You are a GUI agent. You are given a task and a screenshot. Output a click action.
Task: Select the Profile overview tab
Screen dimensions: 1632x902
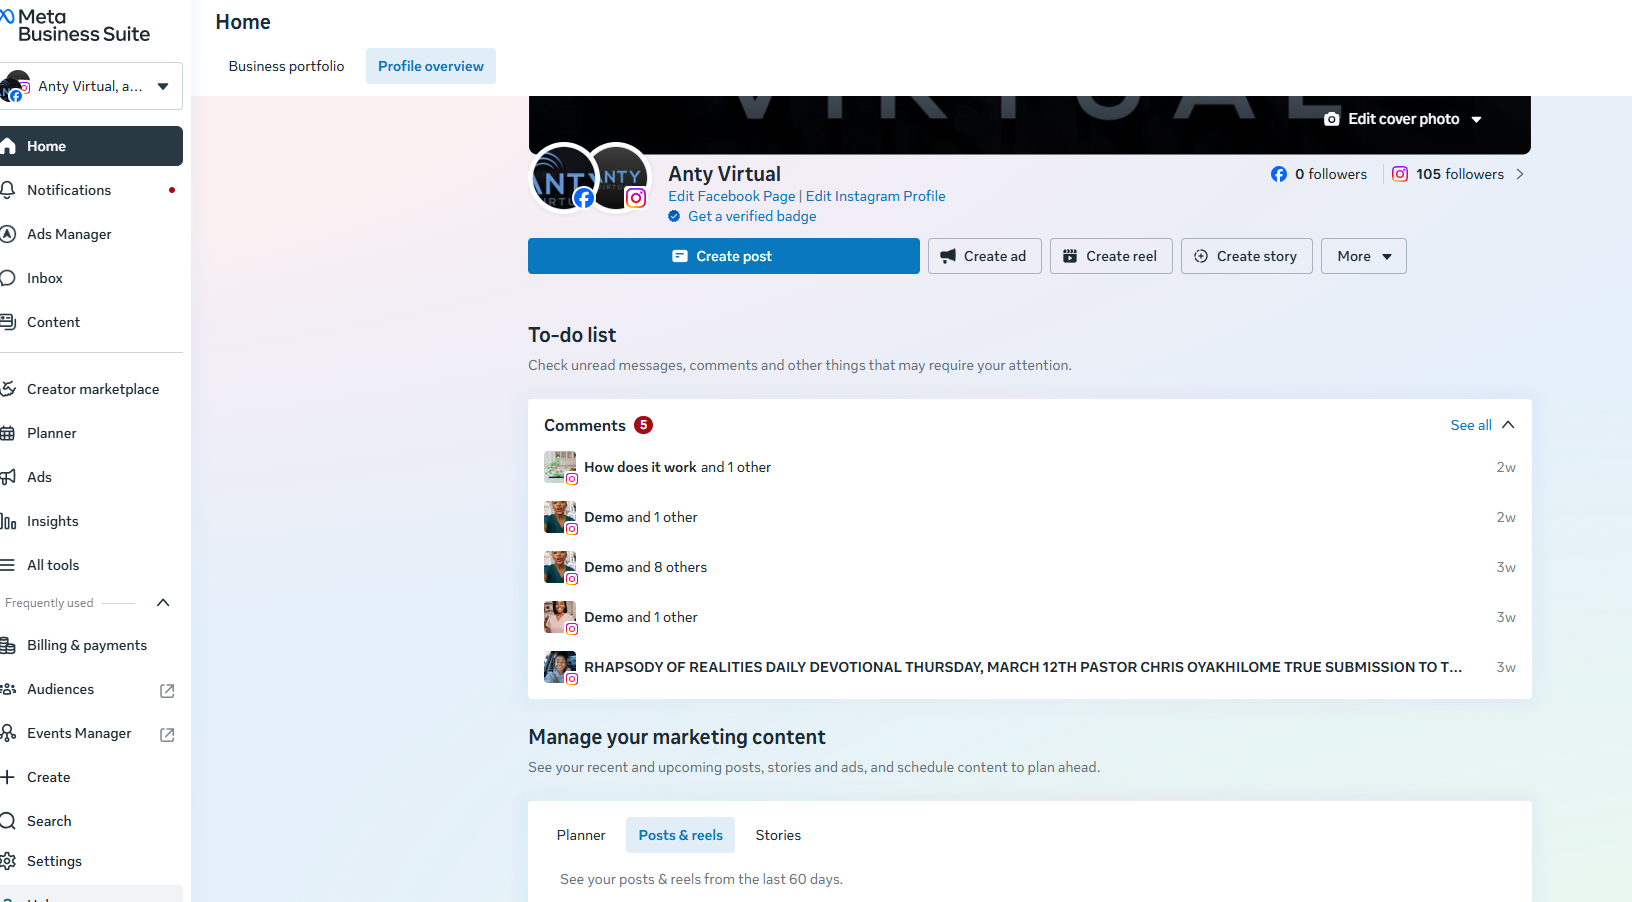coord(431,66)
